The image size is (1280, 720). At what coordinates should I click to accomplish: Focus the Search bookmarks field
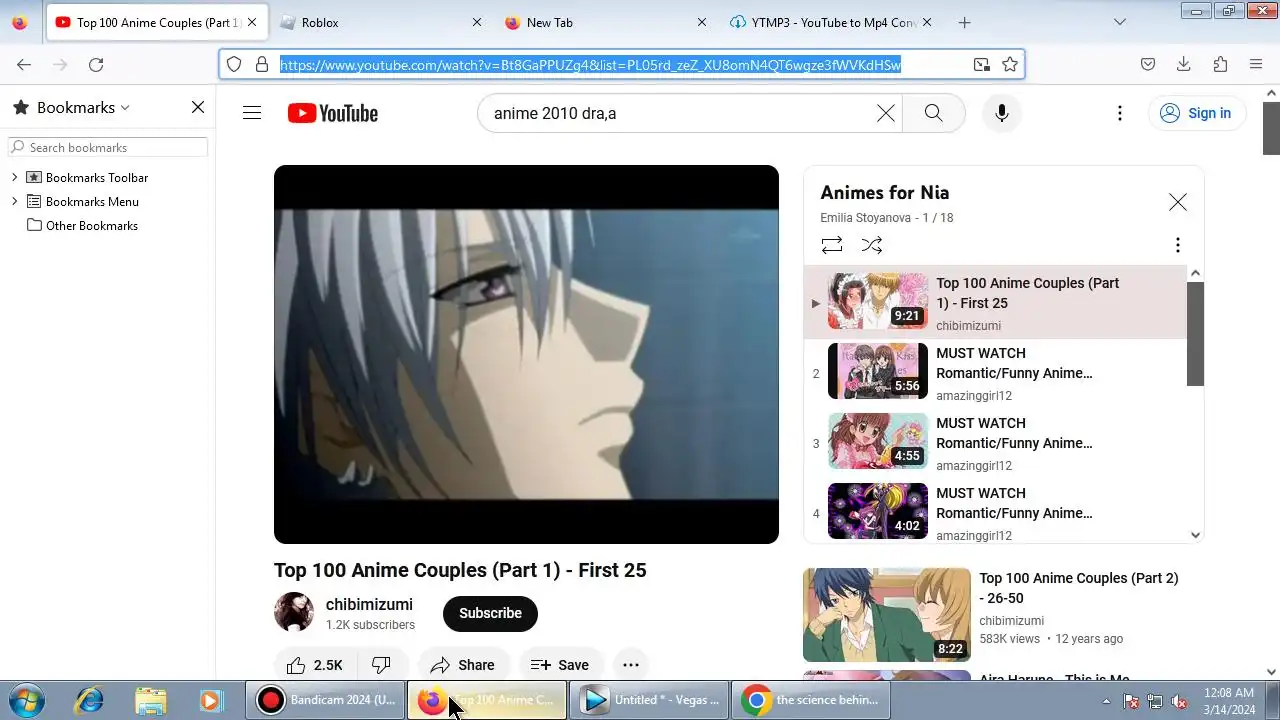pyautogui.click(x=108, y=147)
